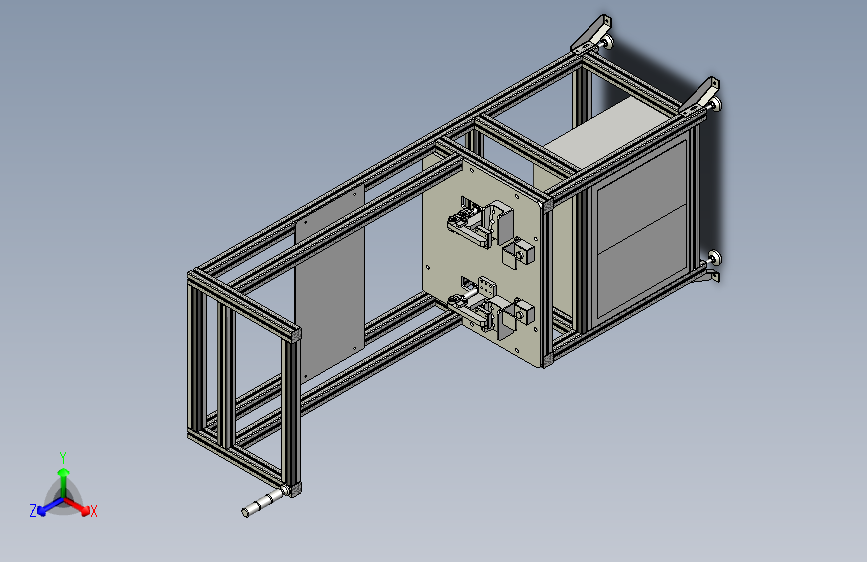Image resolution: width=867 pixels, height=562 pixels.
Task: Click the red X axis of the triad
Action: 77,506
